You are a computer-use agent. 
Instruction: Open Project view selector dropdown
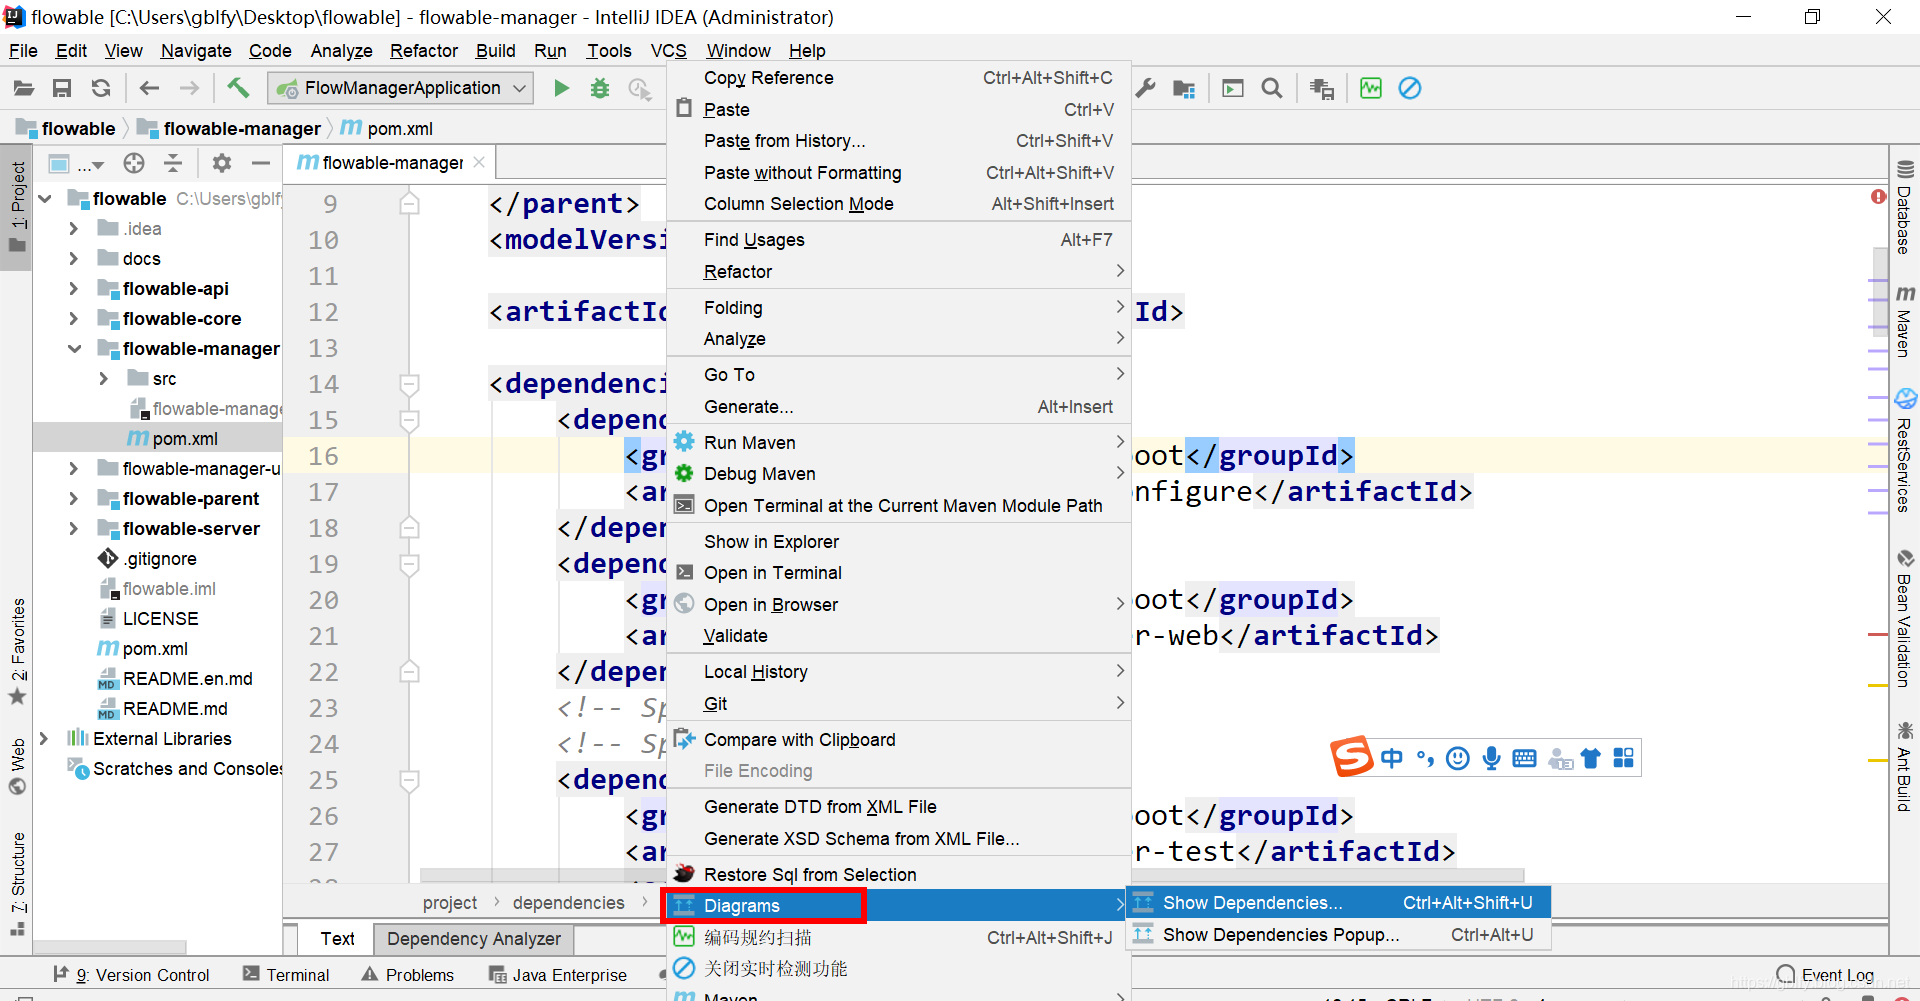77,164
